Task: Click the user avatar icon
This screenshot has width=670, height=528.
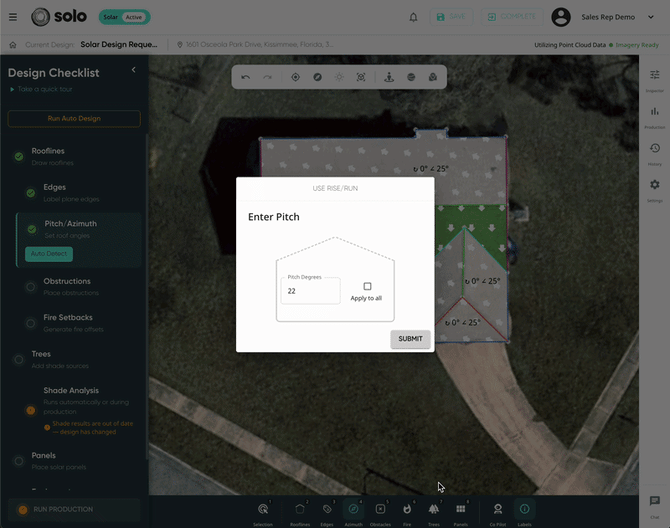Action: pos(561,17)
